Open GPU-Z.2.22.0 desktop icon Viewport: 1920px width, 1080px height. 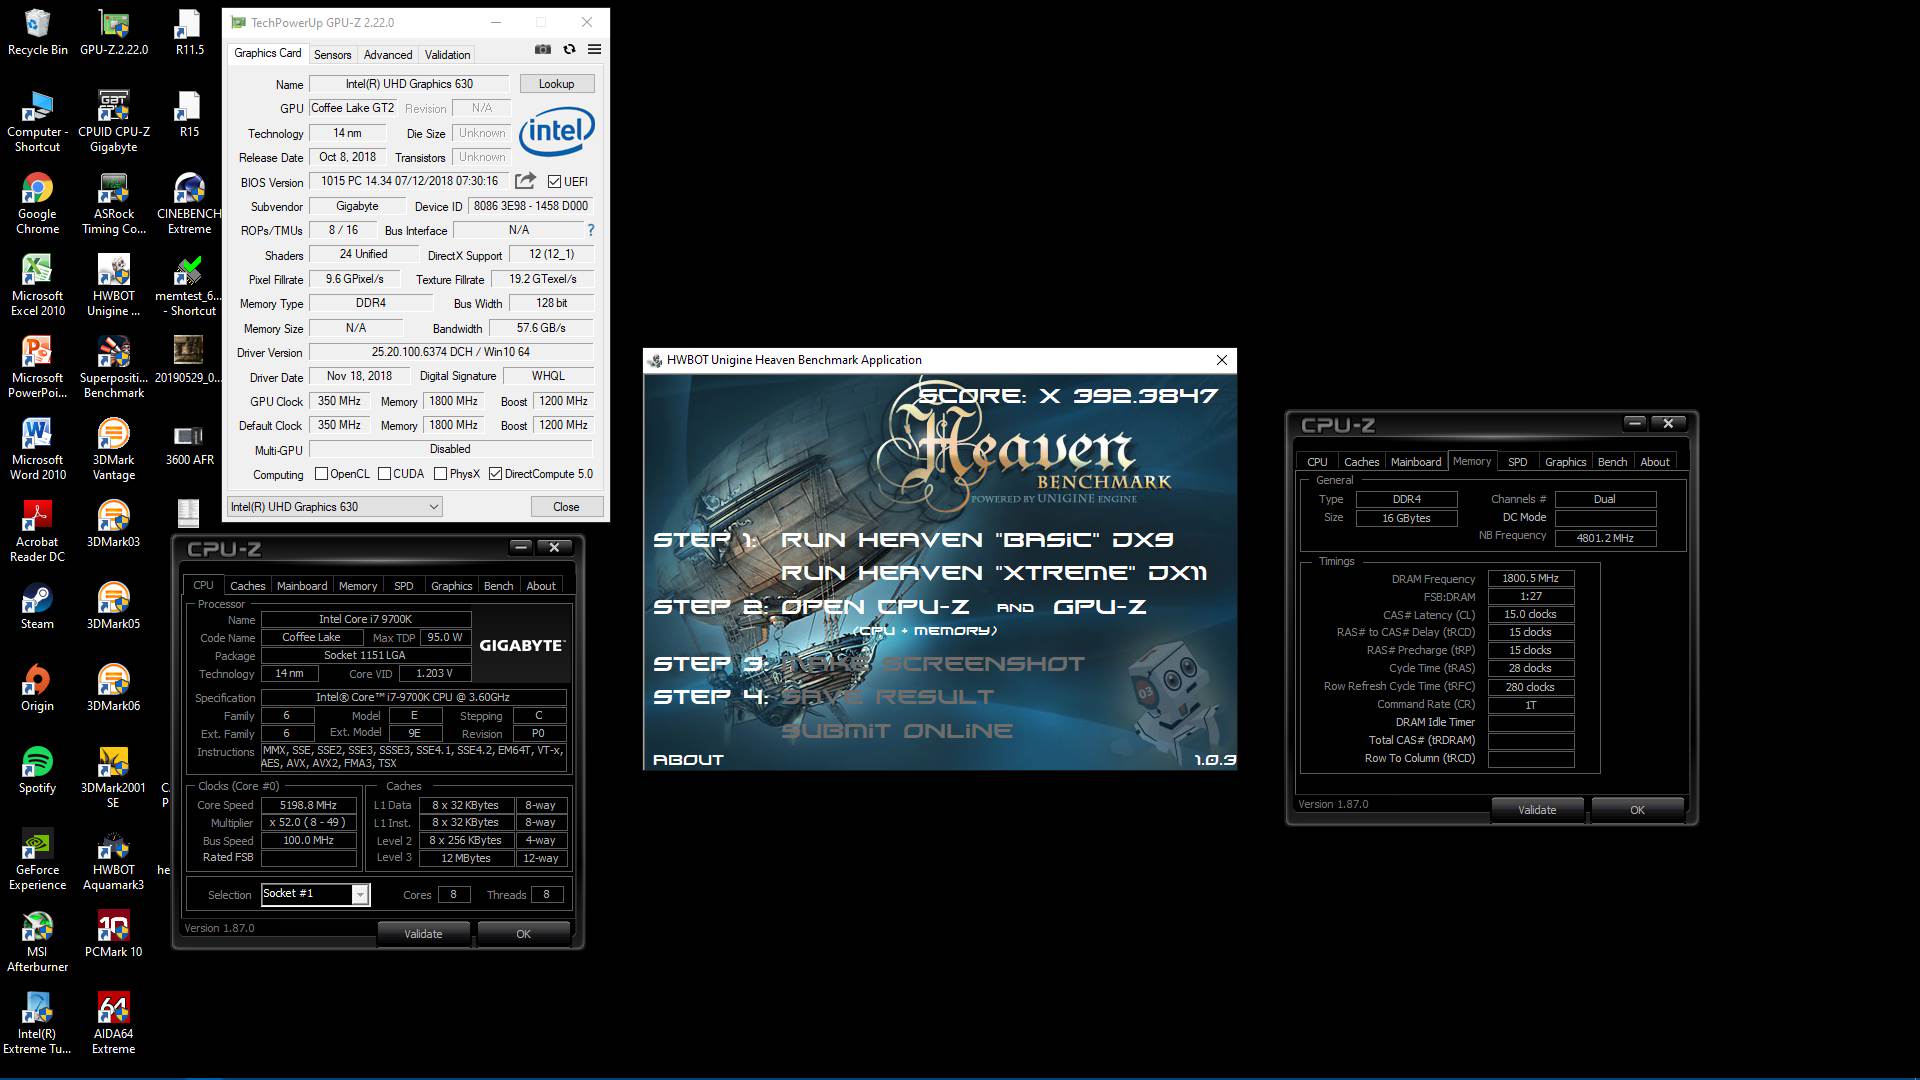113,32
